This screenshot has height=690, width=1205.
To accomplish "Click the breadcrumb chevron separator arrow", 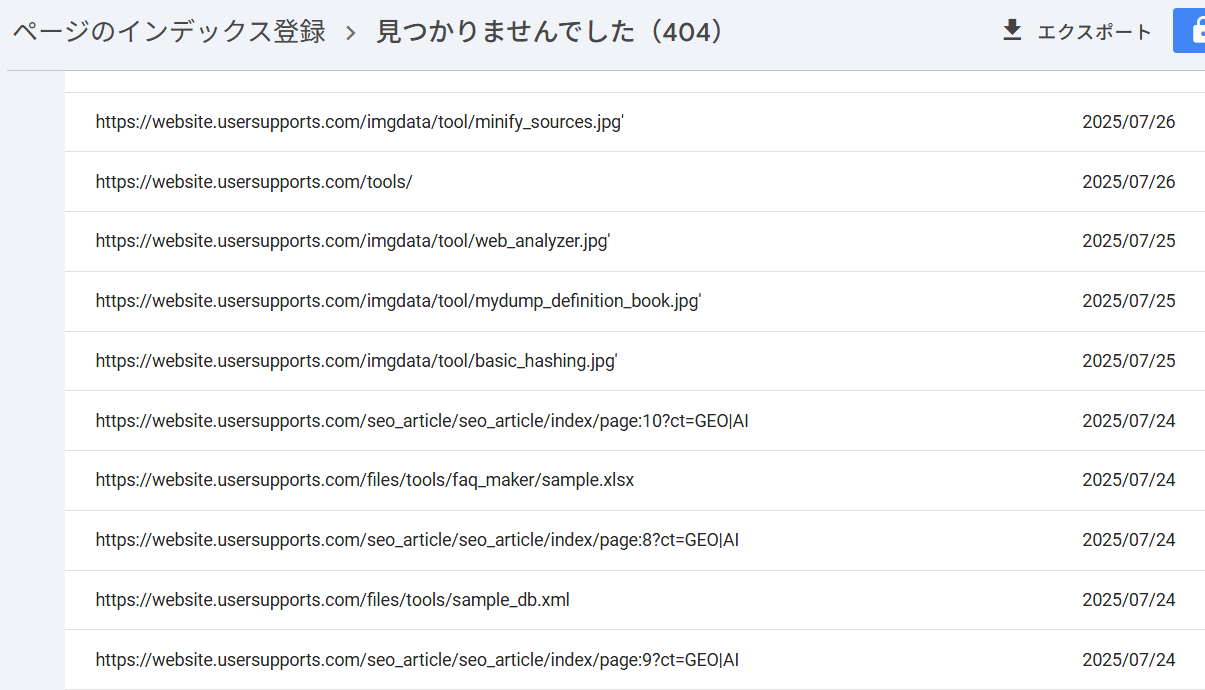I will [x=351, y=33].
